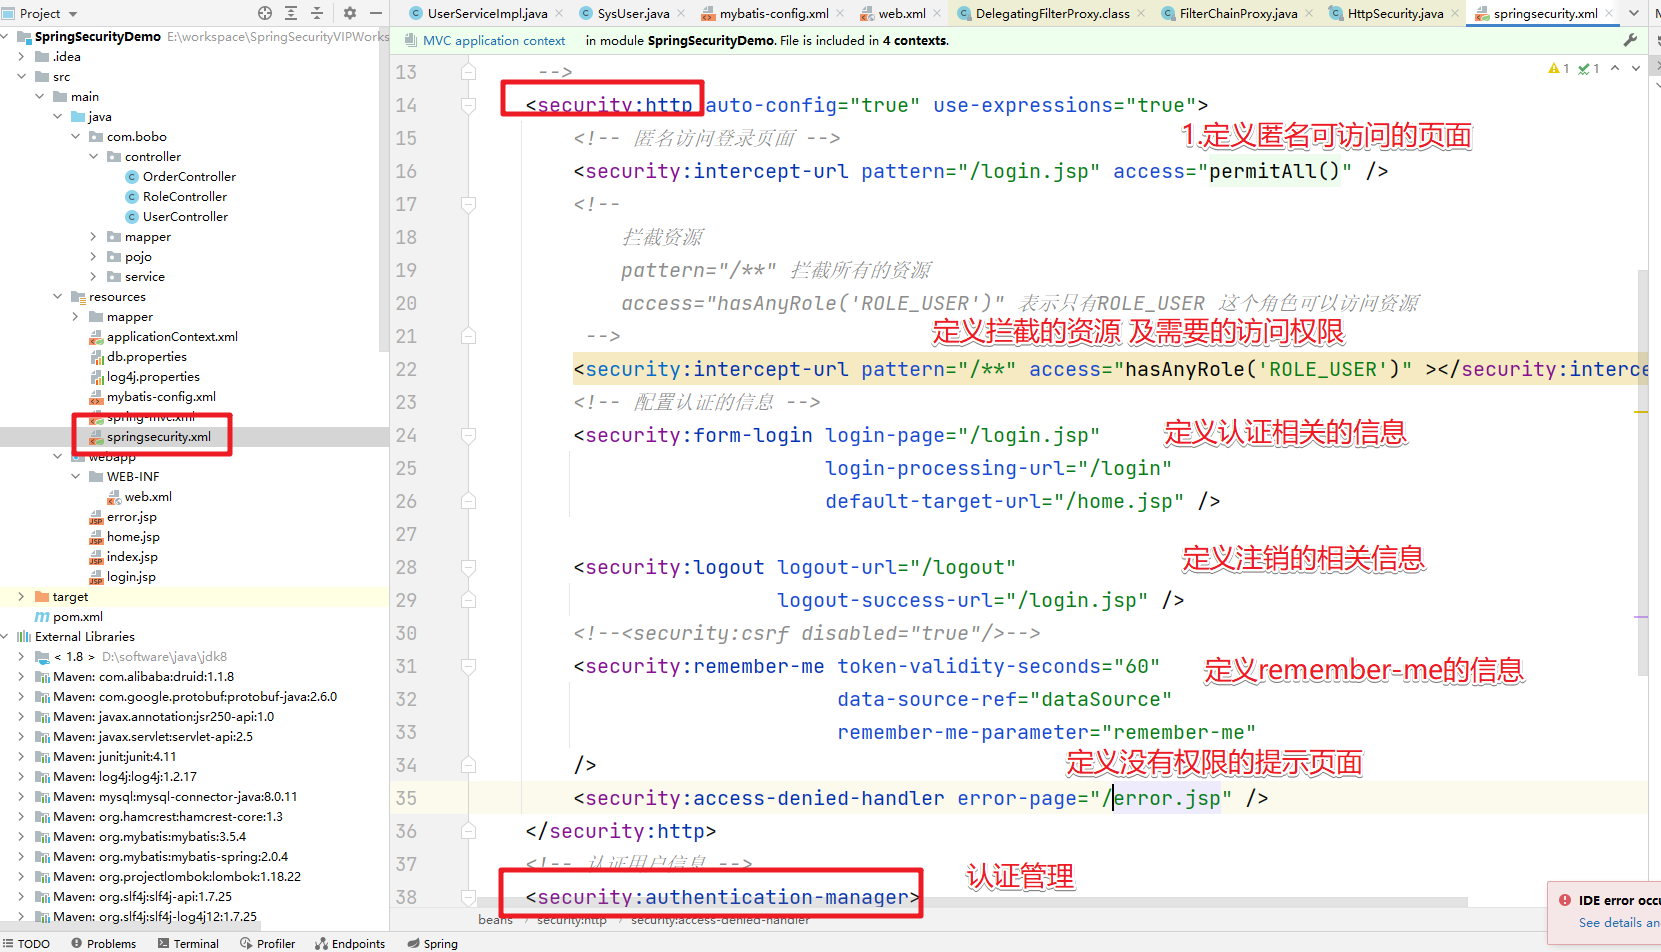Open the Profiler tool window

(x=267, y=943)
